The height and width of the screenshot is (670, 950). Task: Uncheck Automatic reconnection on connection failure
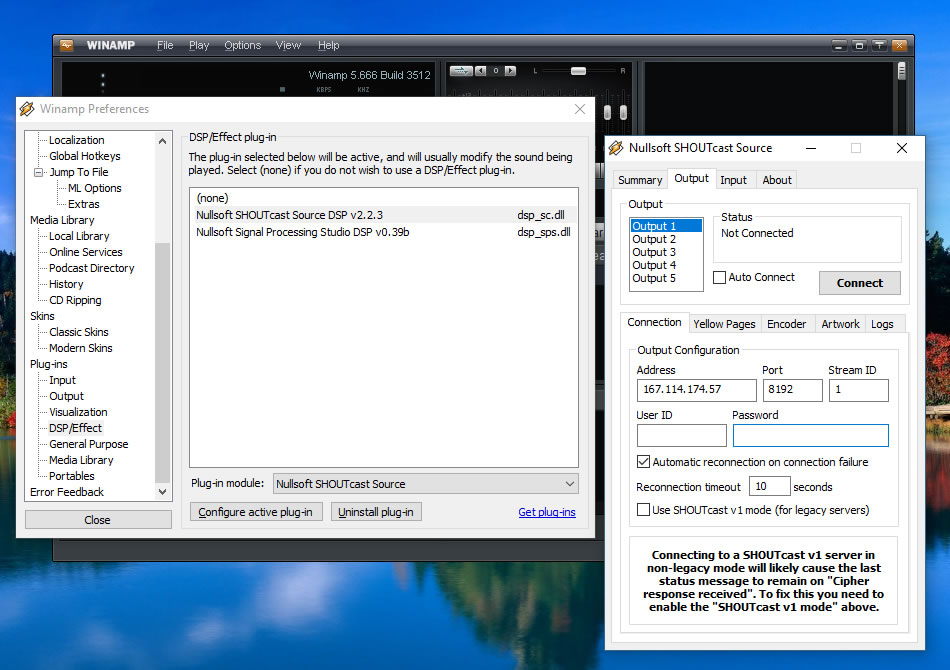(643, 462)
